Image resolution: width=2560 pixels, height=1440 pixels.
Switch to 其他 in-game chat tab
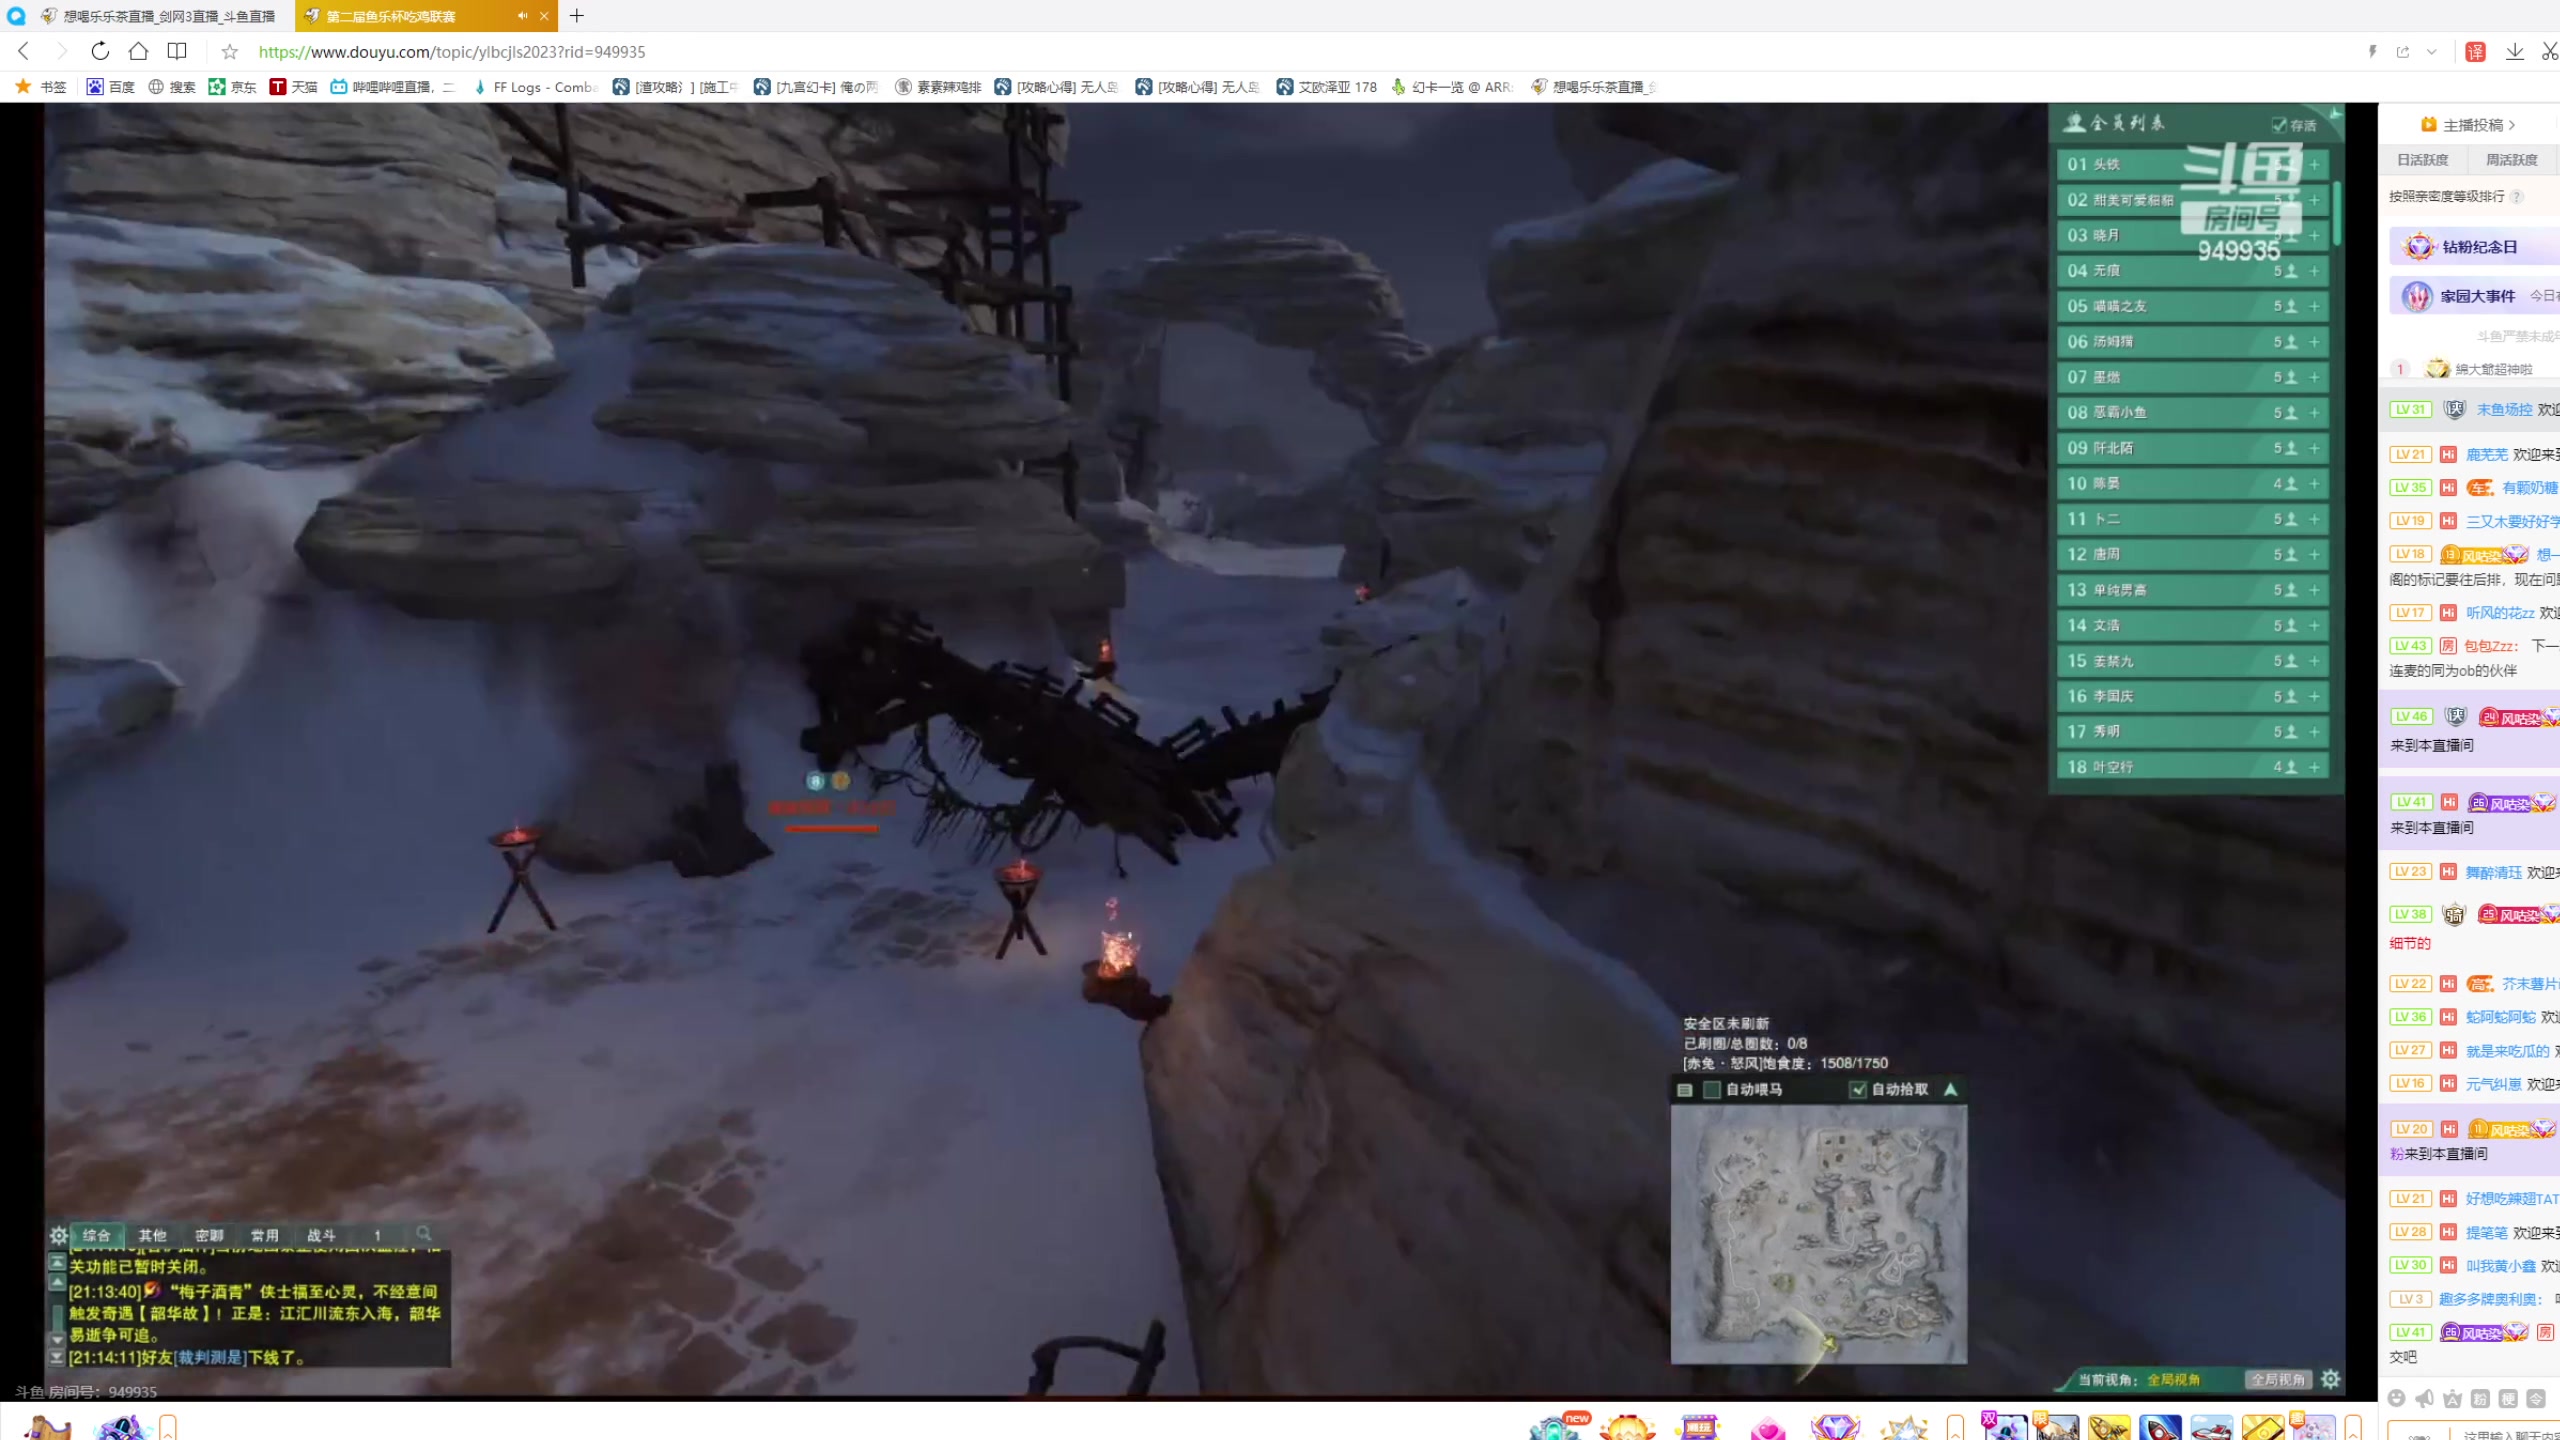[x=153, y=1235]
